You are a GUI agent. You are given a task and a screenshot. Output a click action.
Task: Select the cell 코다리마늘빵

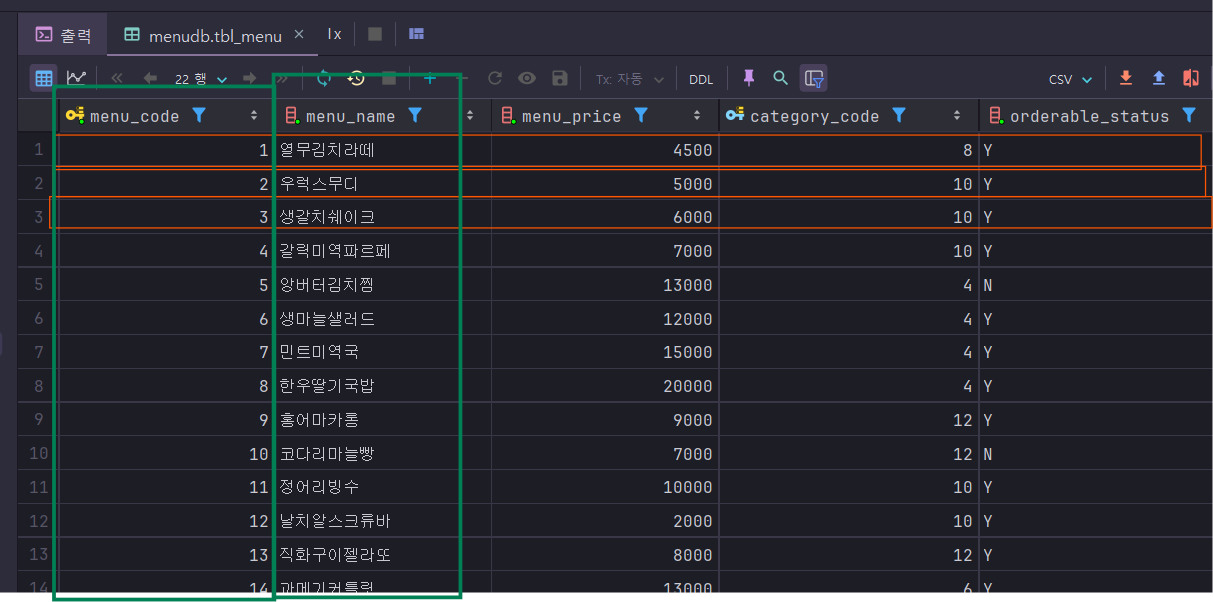tap(383, 454)
